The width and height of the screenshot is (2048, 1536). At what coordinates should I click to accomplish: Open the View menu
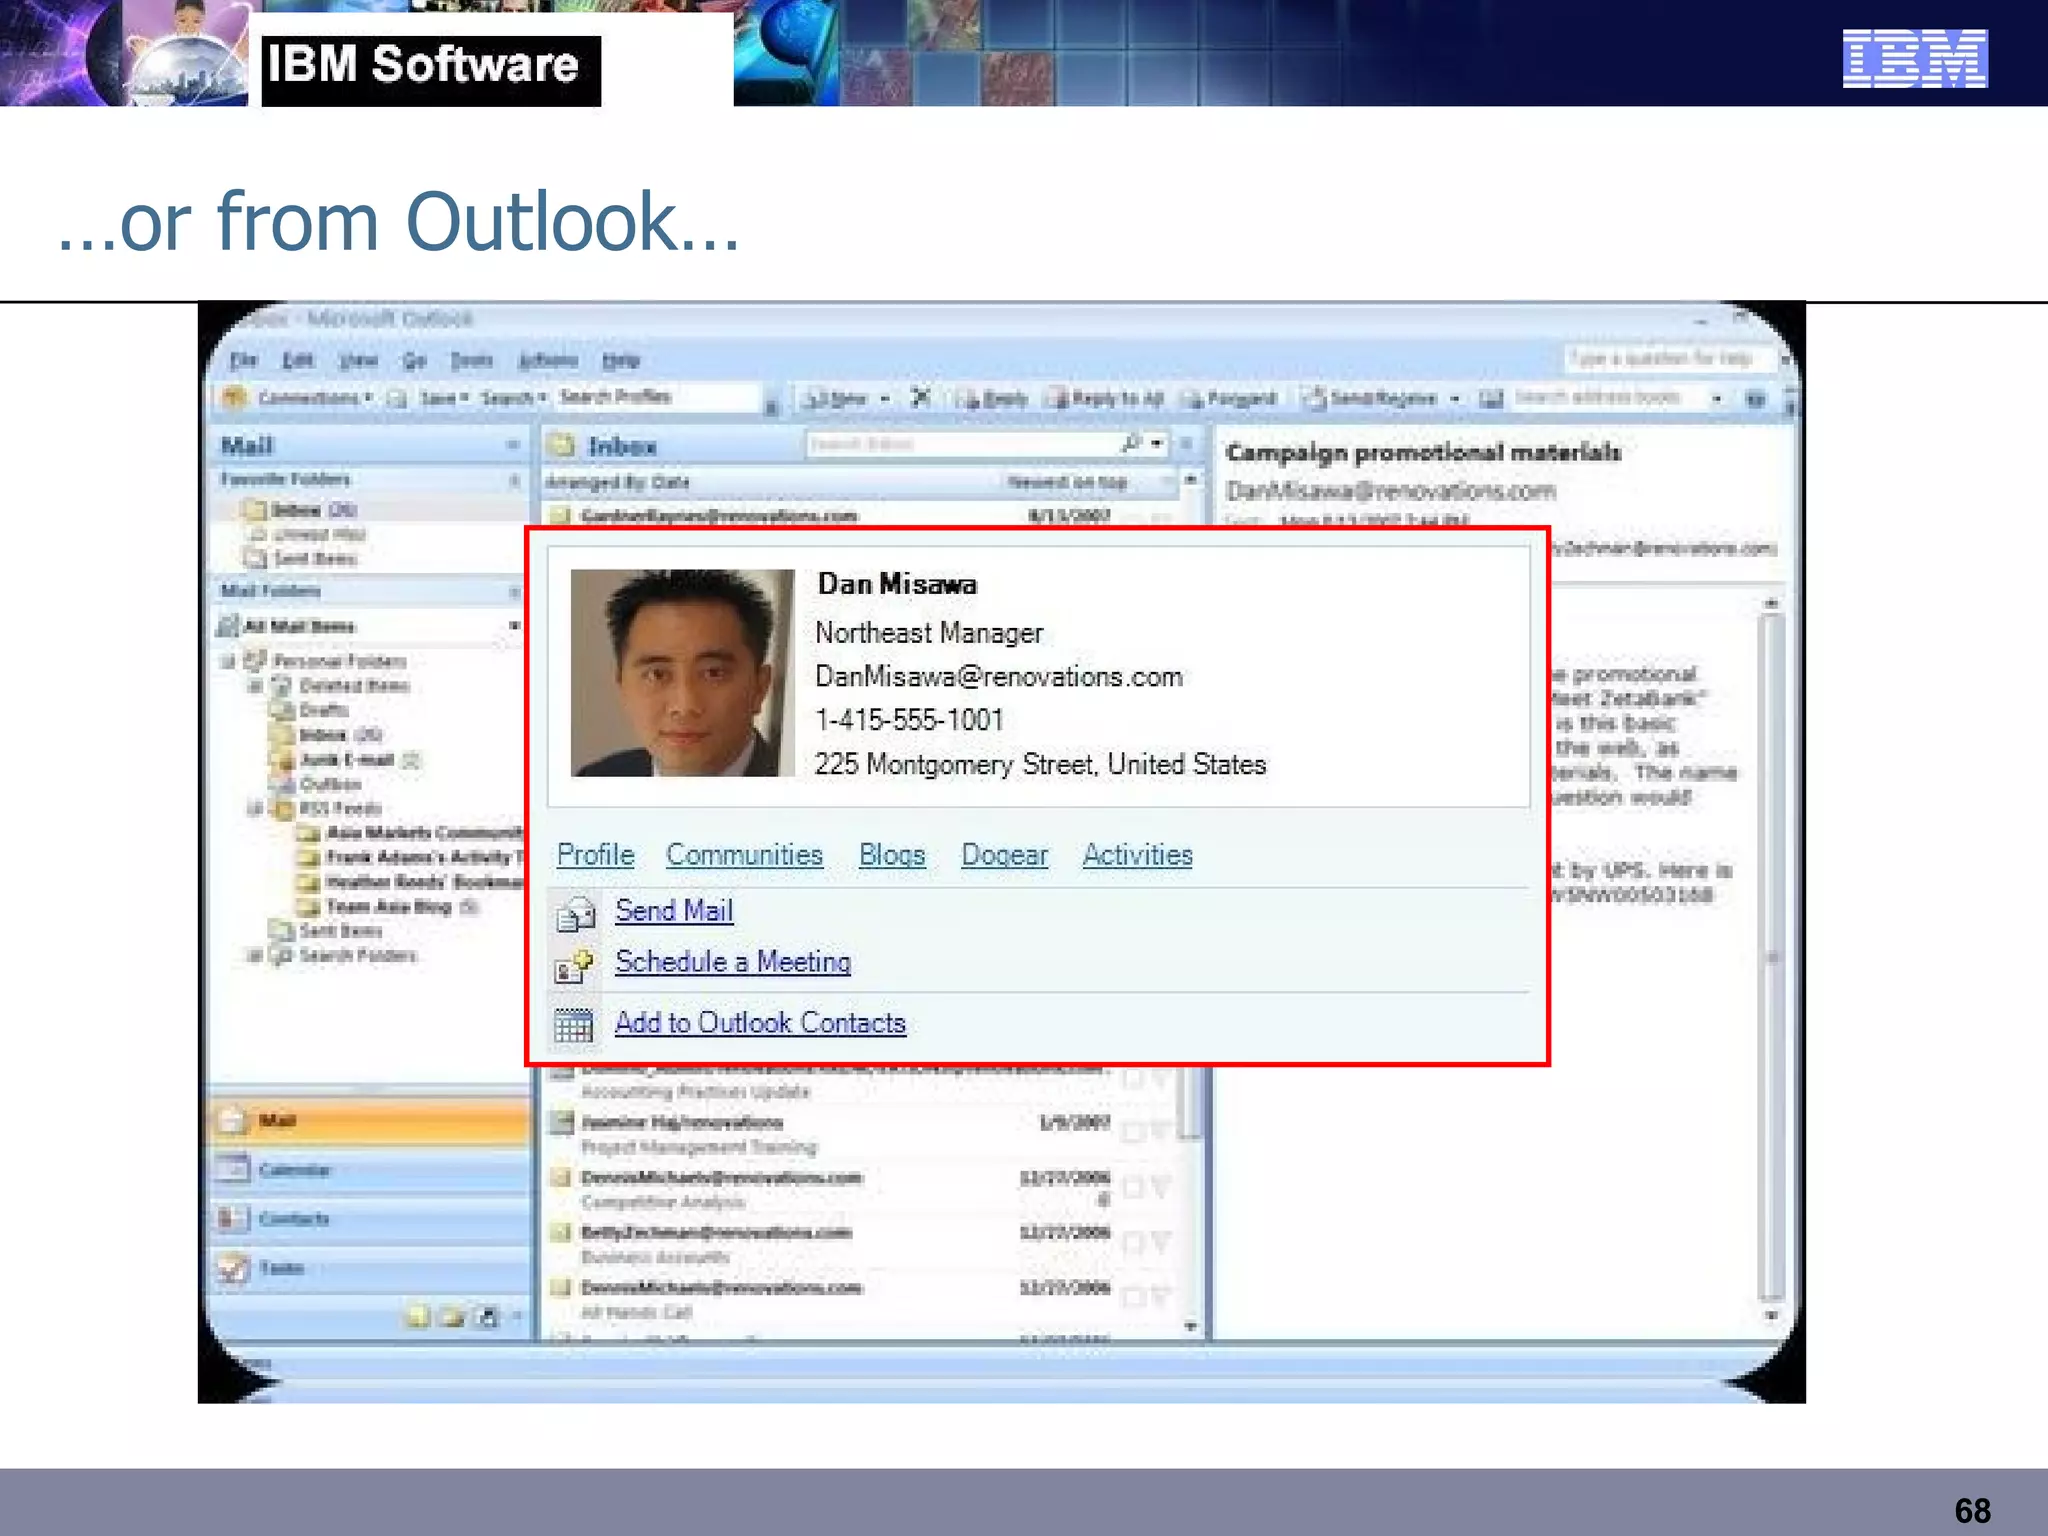pyautogui.click(x=358, y=360)
